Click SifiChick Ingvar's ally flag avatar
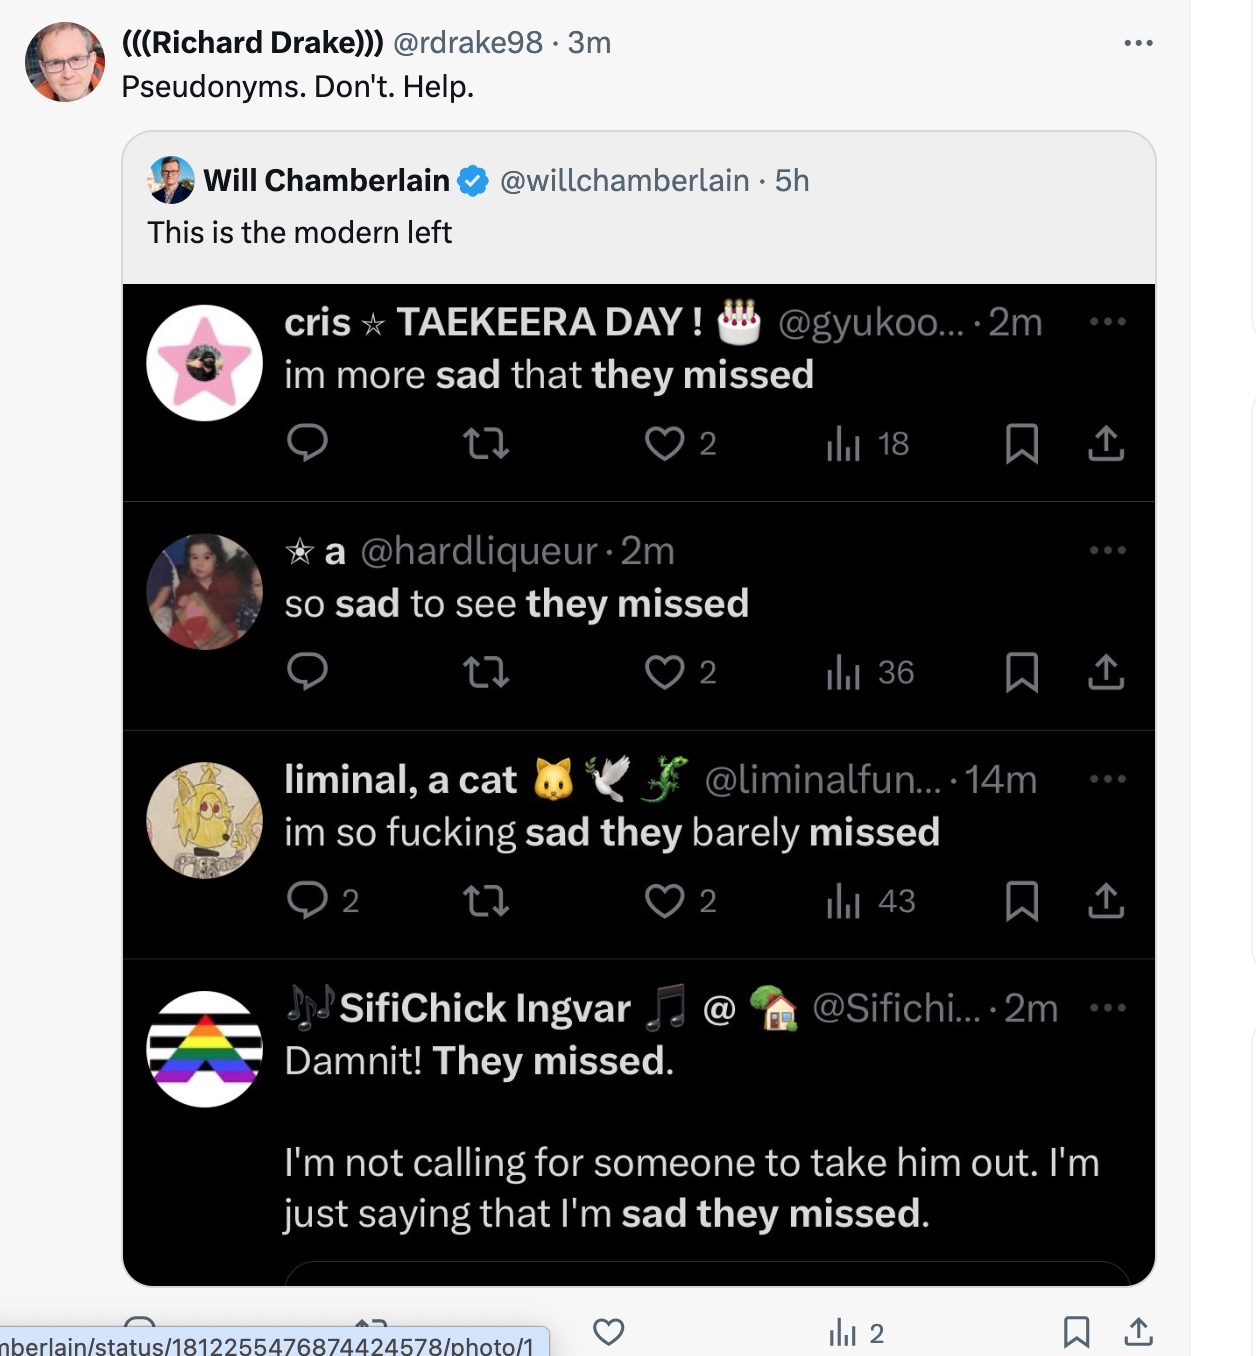1256x1356 pixels. pos(205,1049)
